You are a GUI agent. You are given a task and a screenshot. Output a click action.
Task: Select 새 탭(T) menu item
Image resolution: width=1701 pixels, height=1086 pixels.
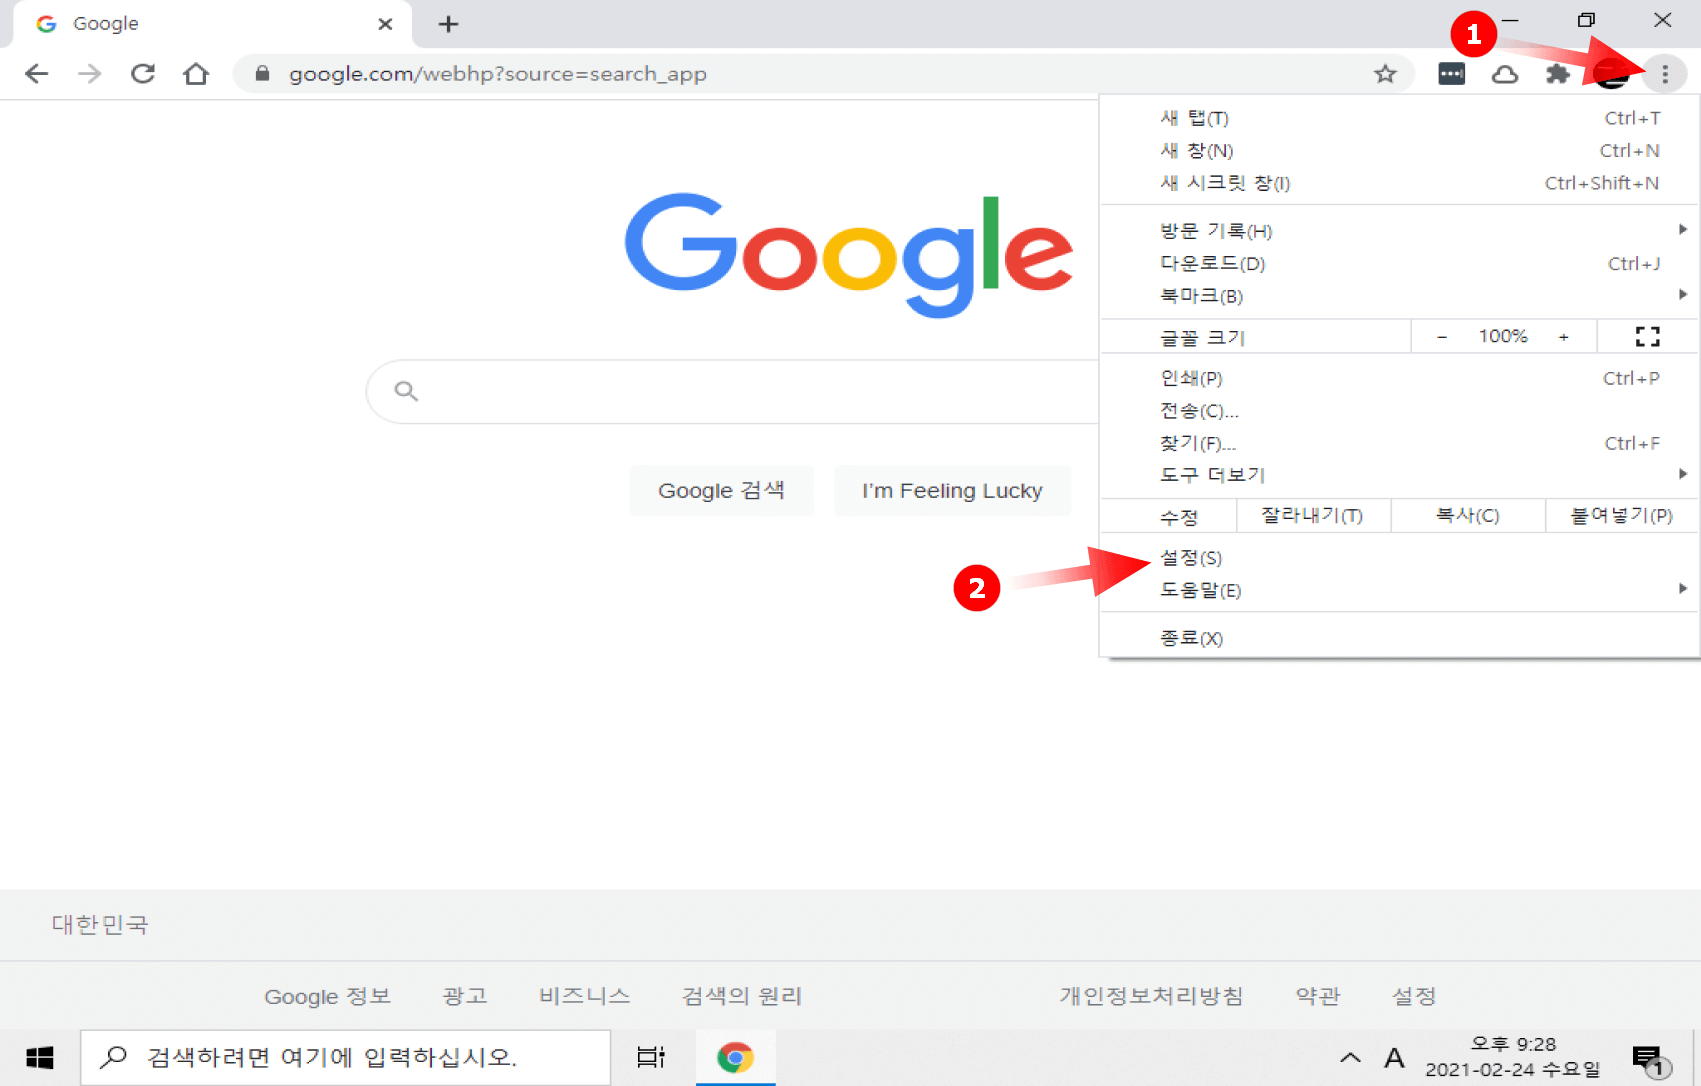[1400, 118]
